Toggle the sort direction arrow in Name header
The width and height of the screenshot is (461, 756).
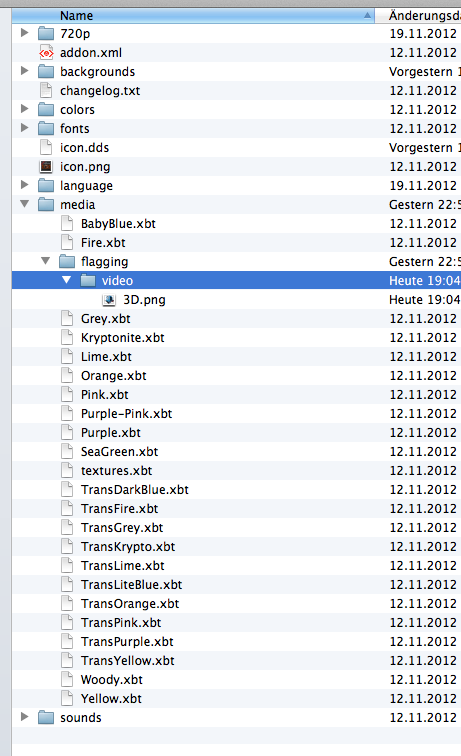pos(367,15)
